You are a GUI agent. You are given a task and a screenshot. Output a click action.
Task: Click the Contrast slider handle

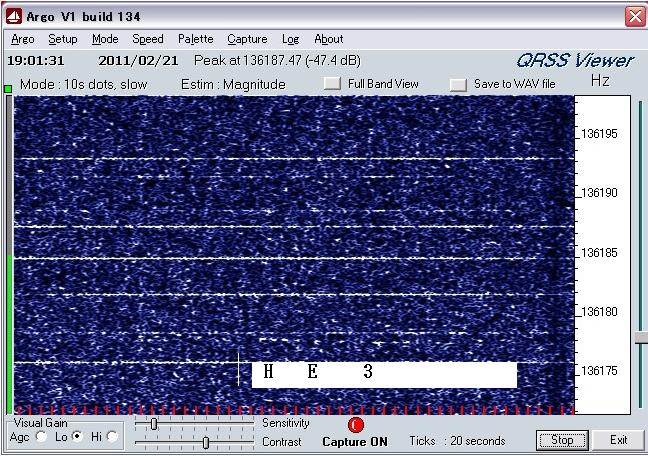click(x=206, y=442)
